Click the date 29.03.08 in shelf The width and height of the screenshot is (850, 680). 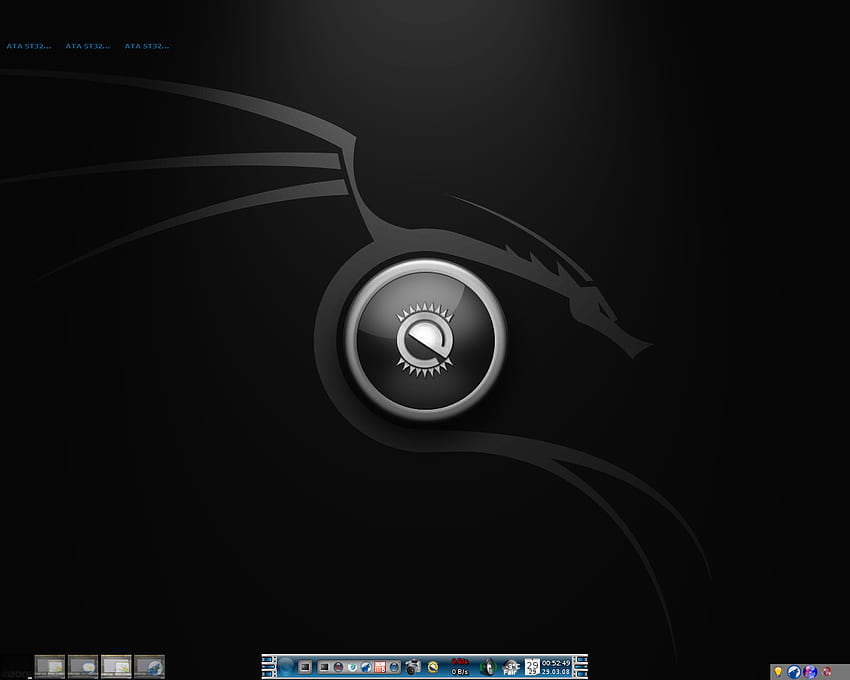point(556,672)
